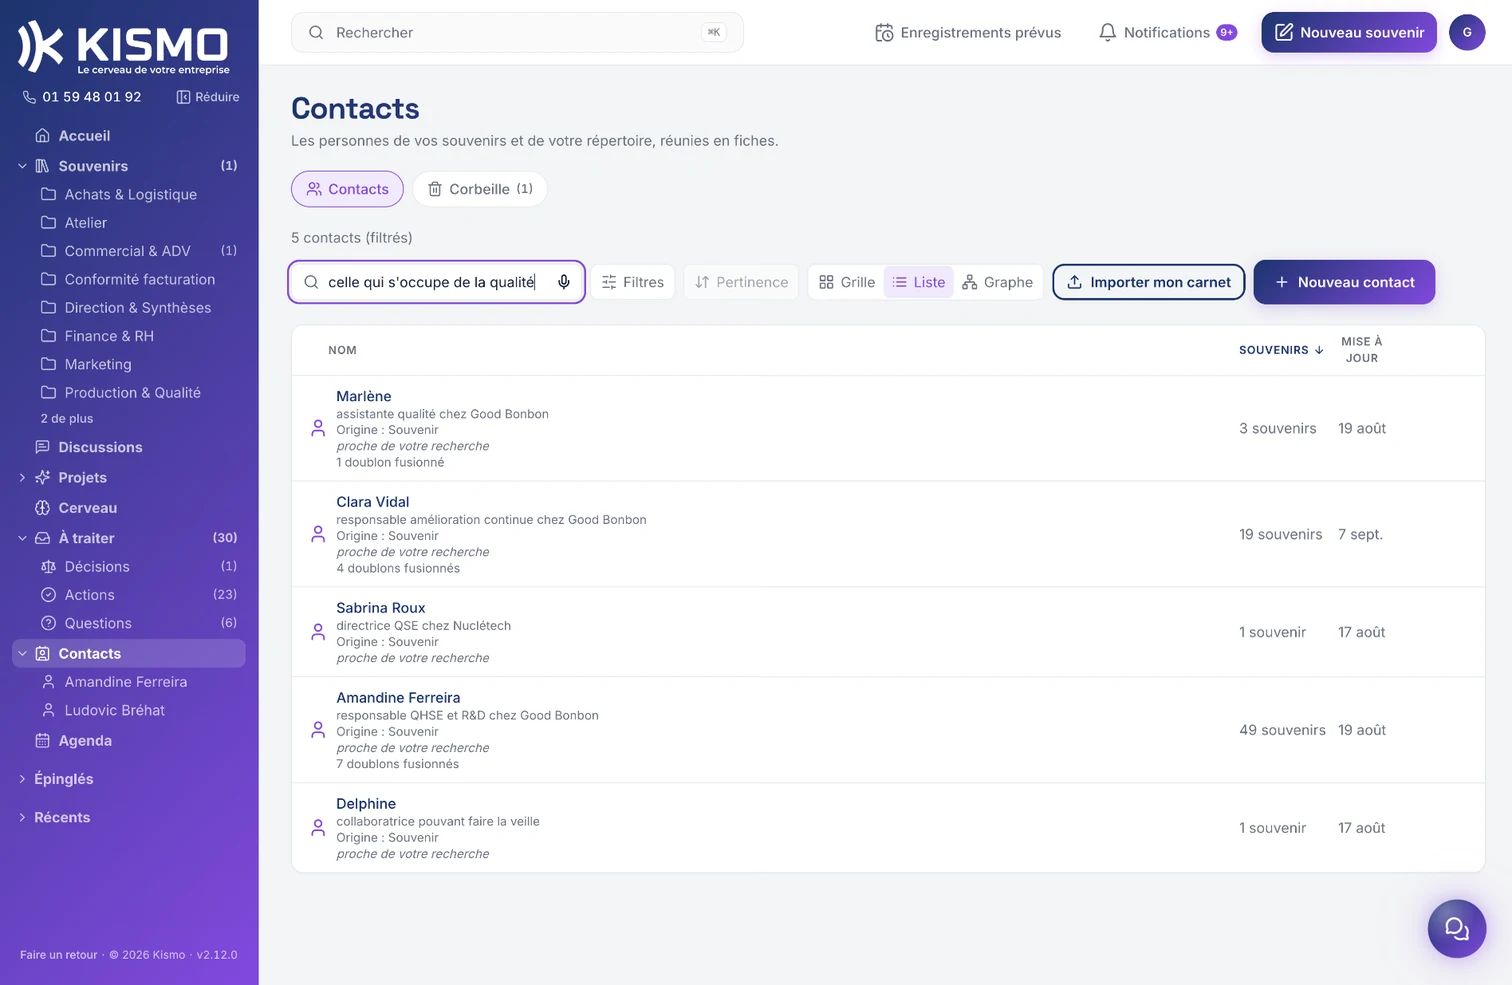Expand the Projets section chevron

click(22, 478)
